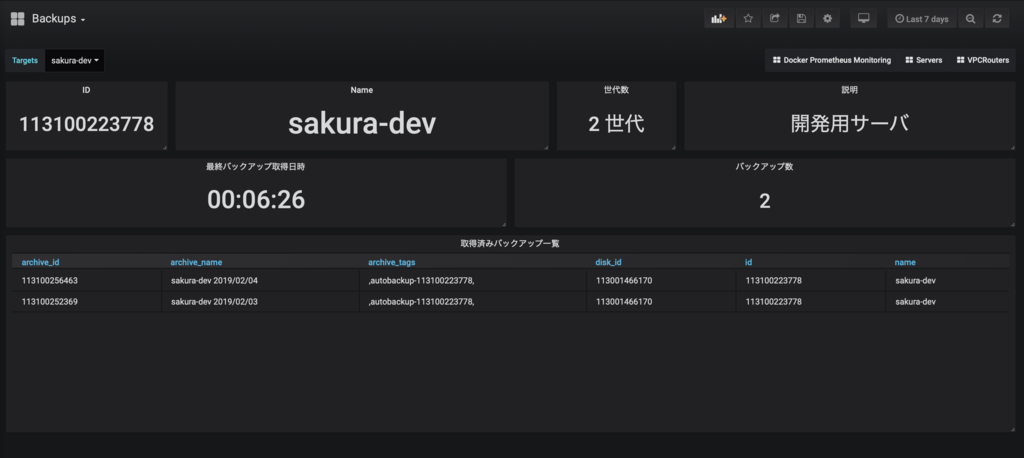Open the Targets sakura-dev variable dropdown

(74, 60)
